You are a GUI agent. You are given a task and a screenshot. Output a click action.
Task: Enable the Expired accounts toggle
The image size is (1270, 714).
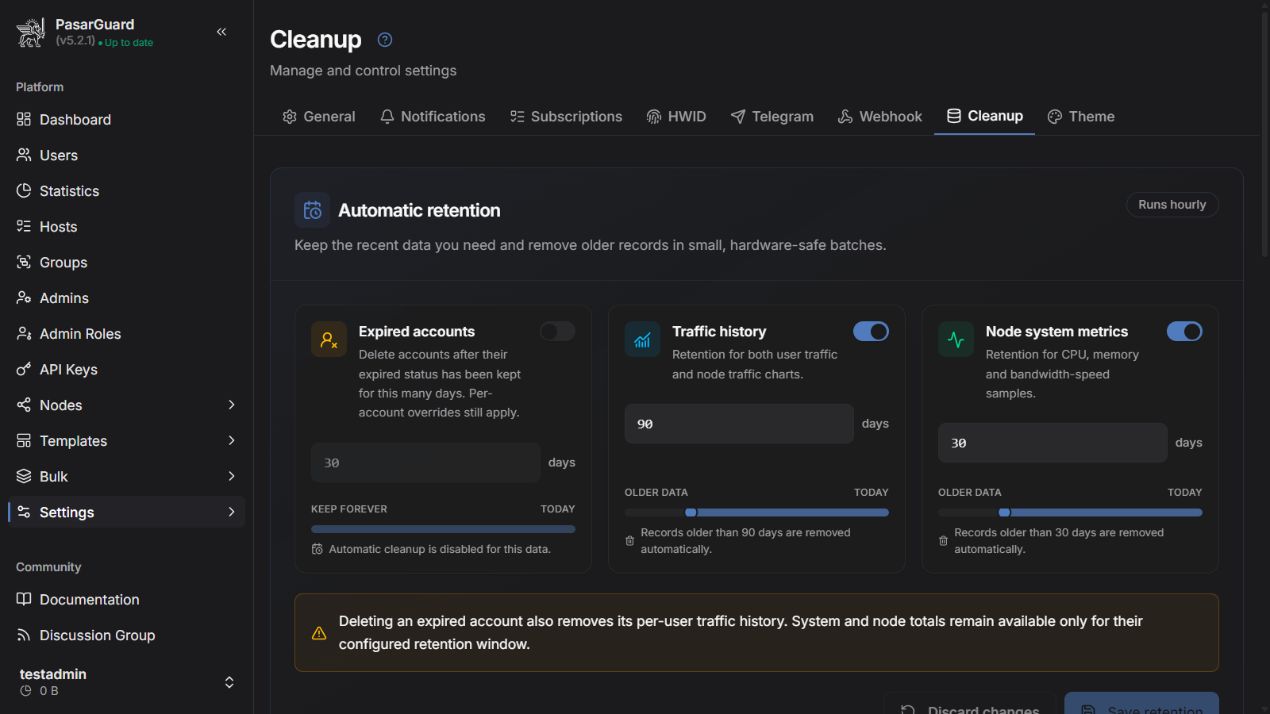click(557, 331)
